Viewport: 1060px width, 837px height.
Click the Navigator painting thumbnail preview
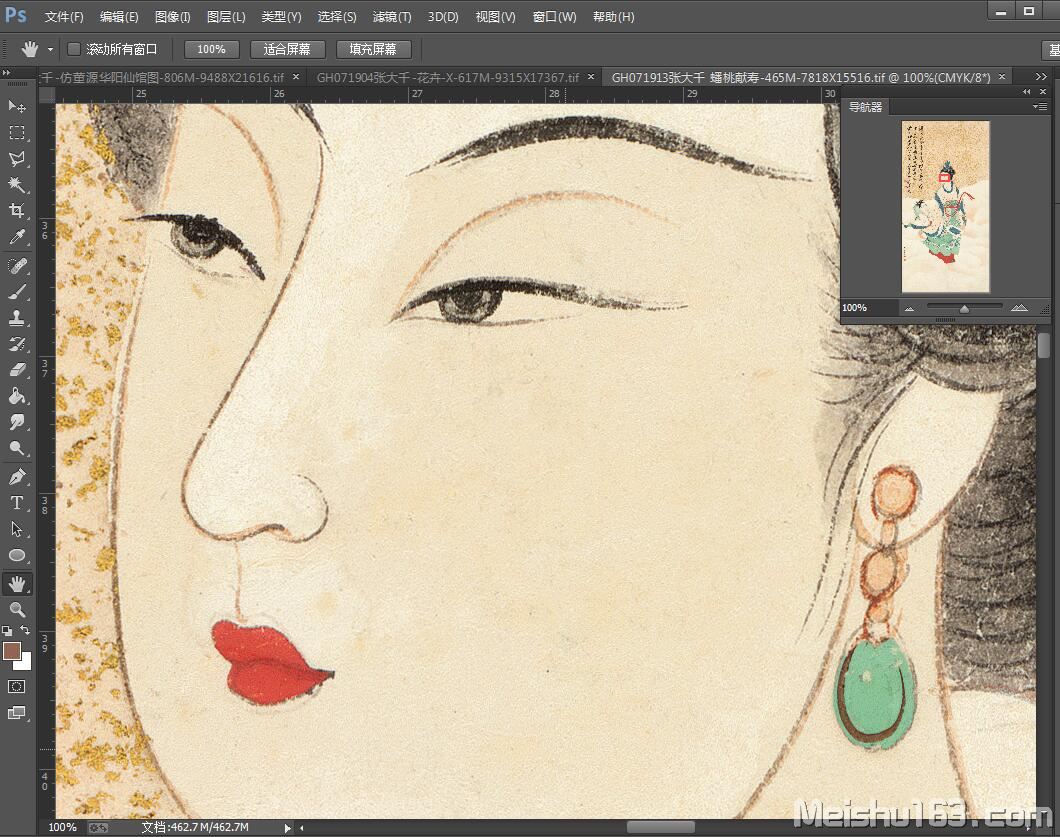point(946,207)
